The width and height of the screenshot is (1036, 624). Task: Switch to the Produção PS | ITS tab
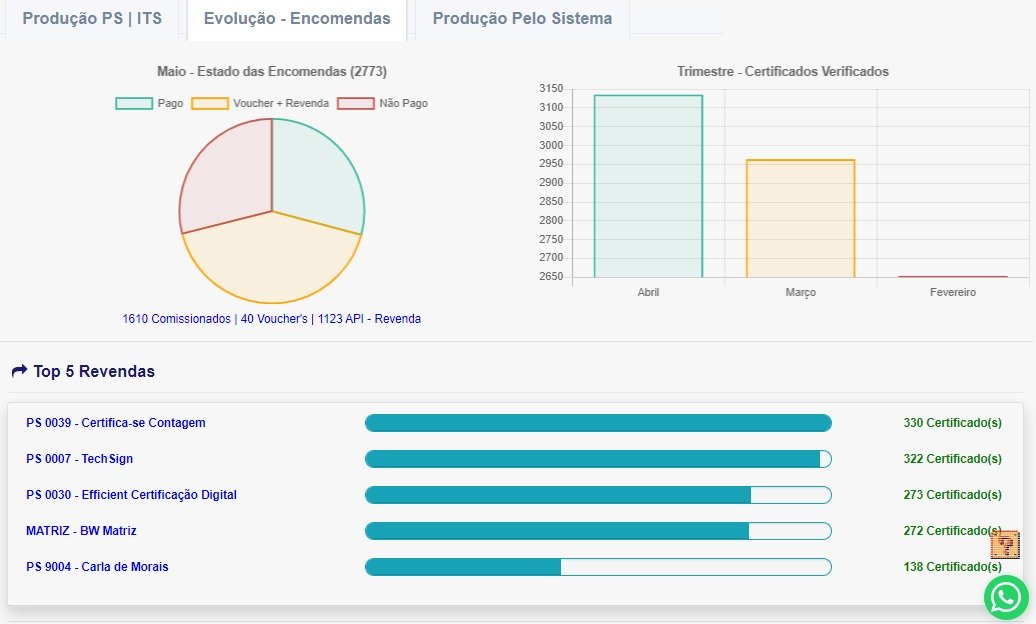(x=92, y=19)
